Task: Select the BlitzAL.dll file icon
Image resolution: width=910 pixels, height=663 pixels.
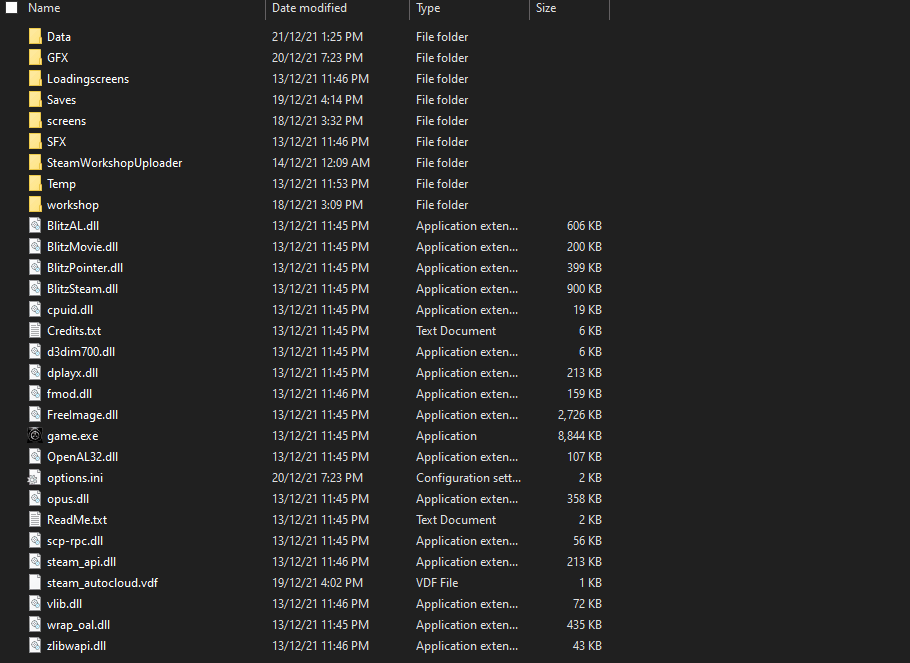Action: [35, 226]
